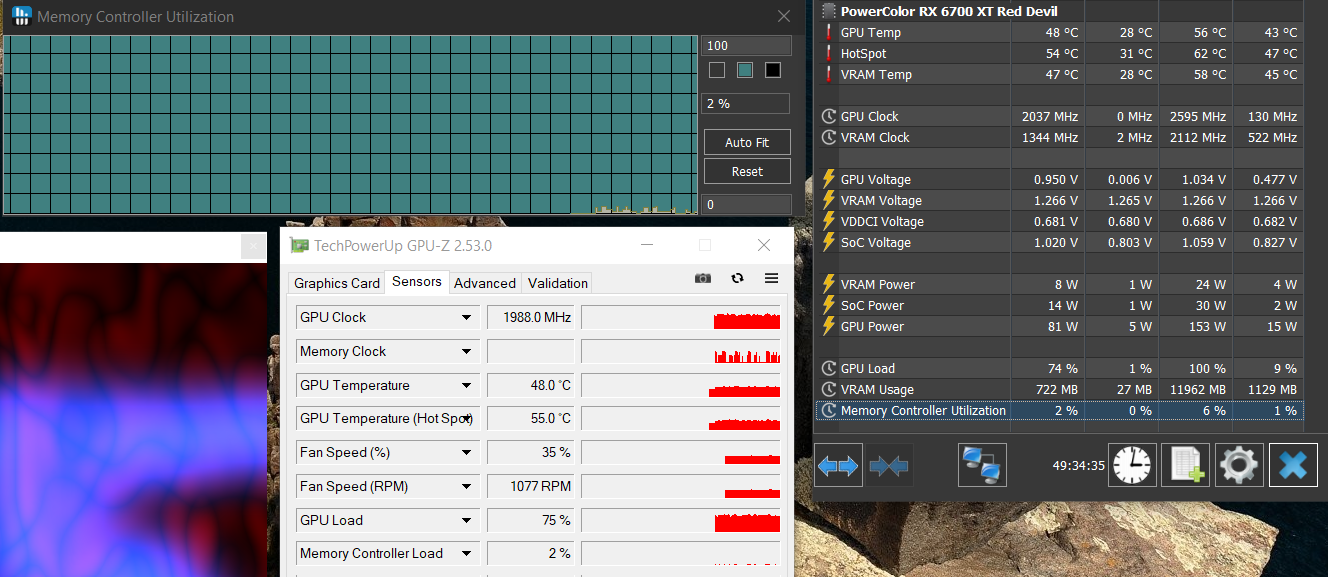Click the Auto Fit button
Image resolution: width=1328 pixels, height=577 pixels.
click(x=747, y=142)
